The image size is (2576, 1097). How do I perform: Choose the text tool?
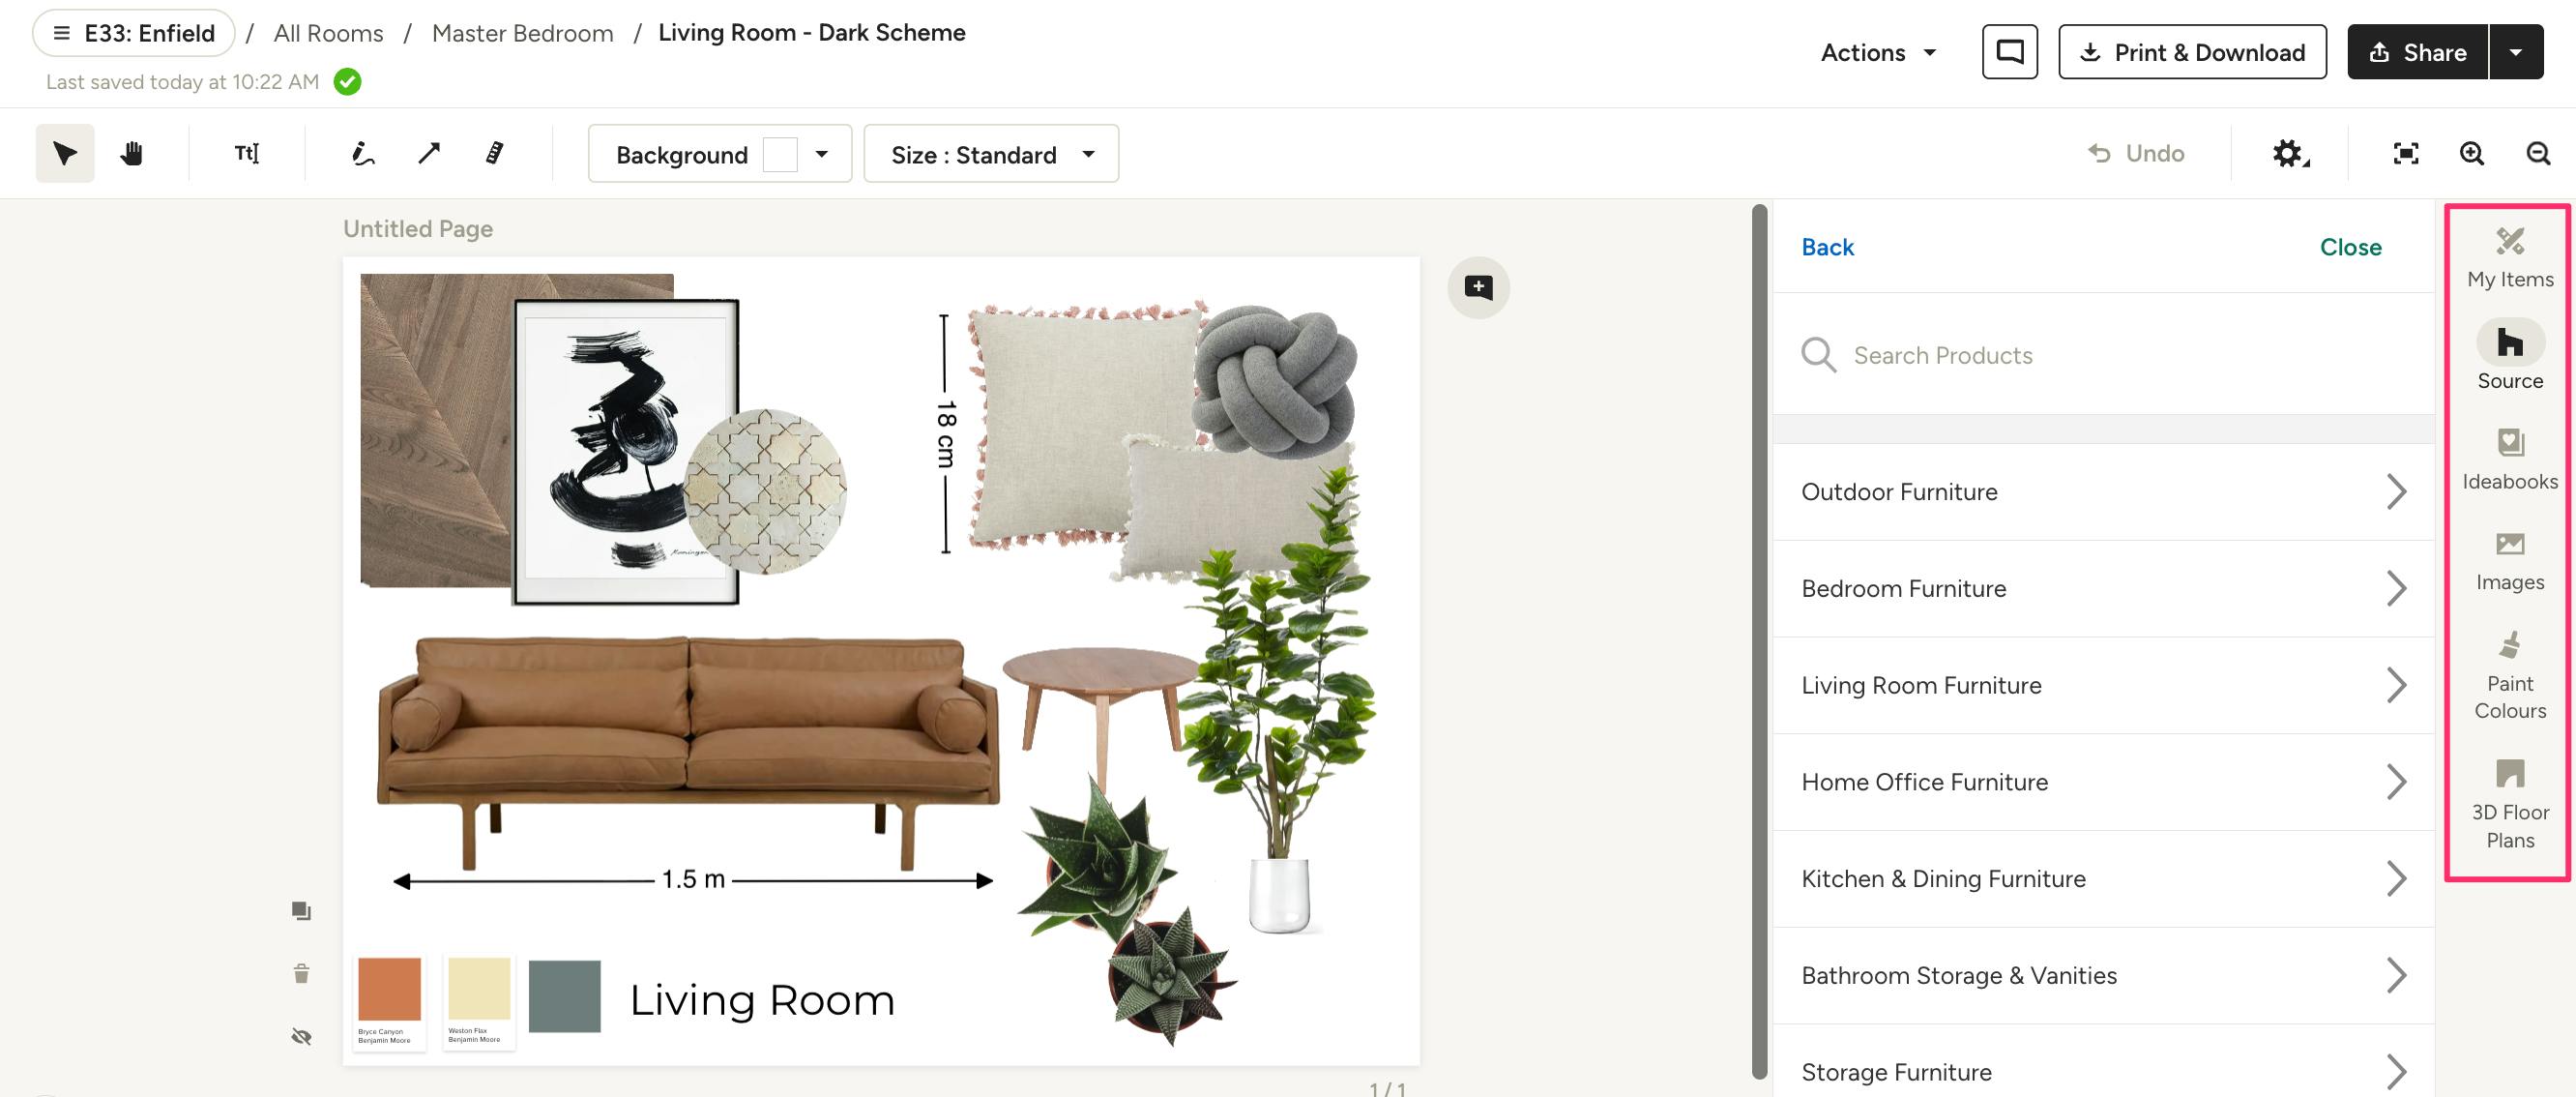tap(247, 153)
